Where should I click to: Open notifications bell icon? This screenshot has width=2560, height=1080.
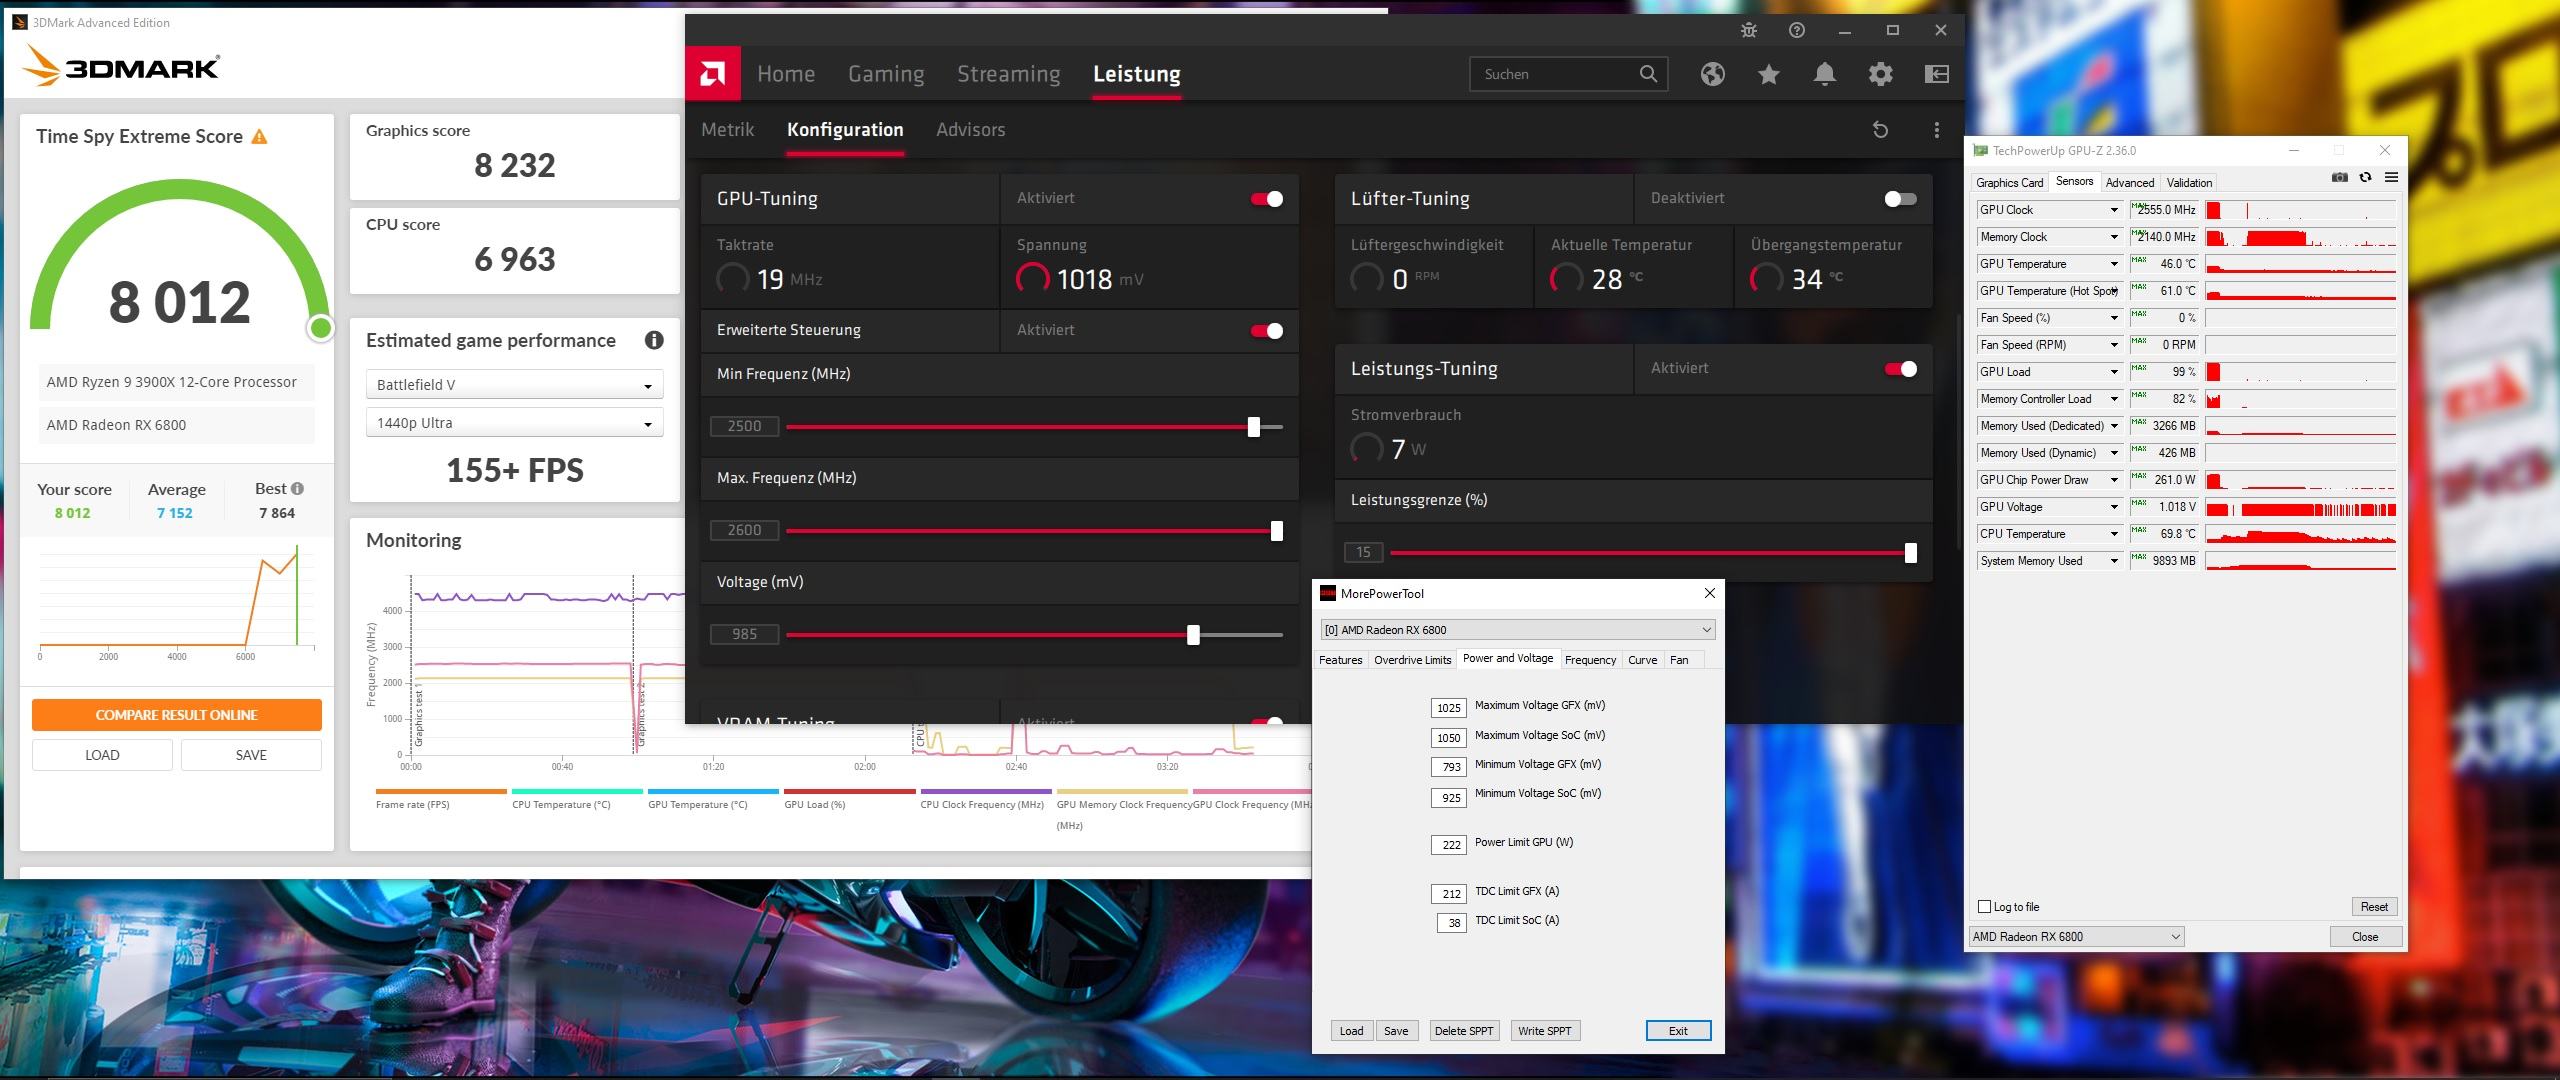click(x=1825, y=74)
